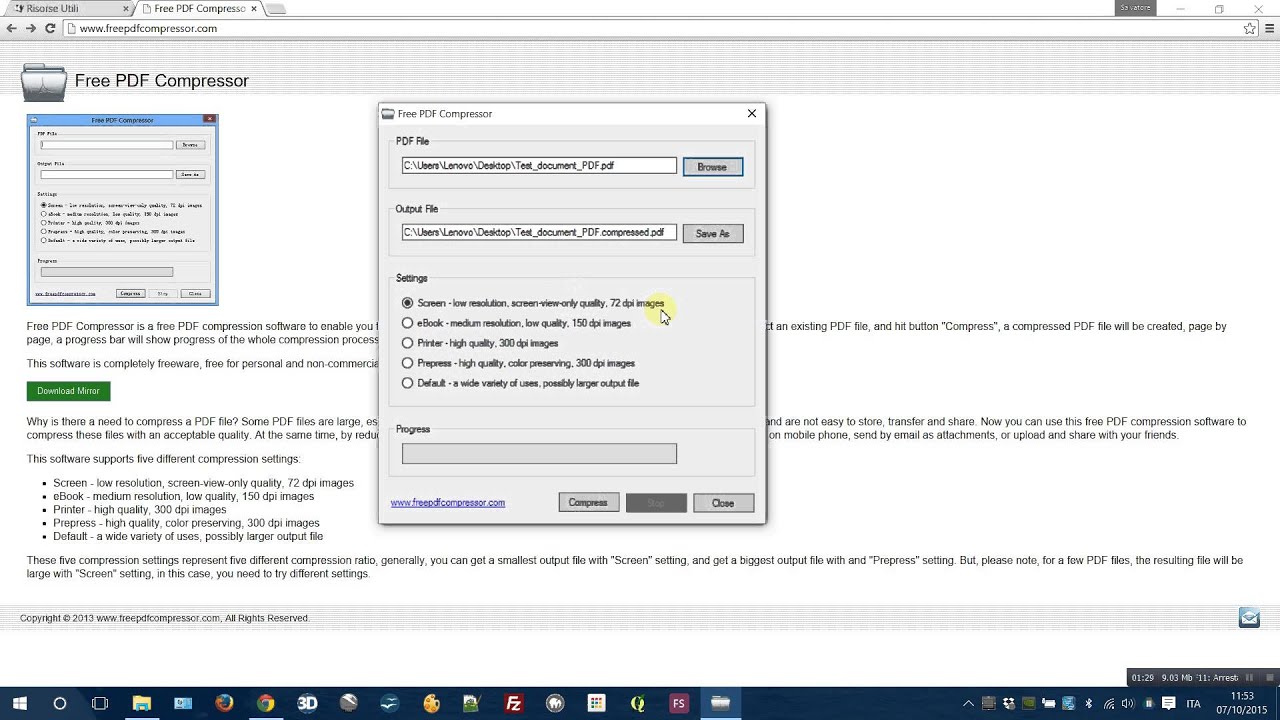
Task: Click the Free PDF Compressor dialog title icon
Action: click(x=388, y=114)
